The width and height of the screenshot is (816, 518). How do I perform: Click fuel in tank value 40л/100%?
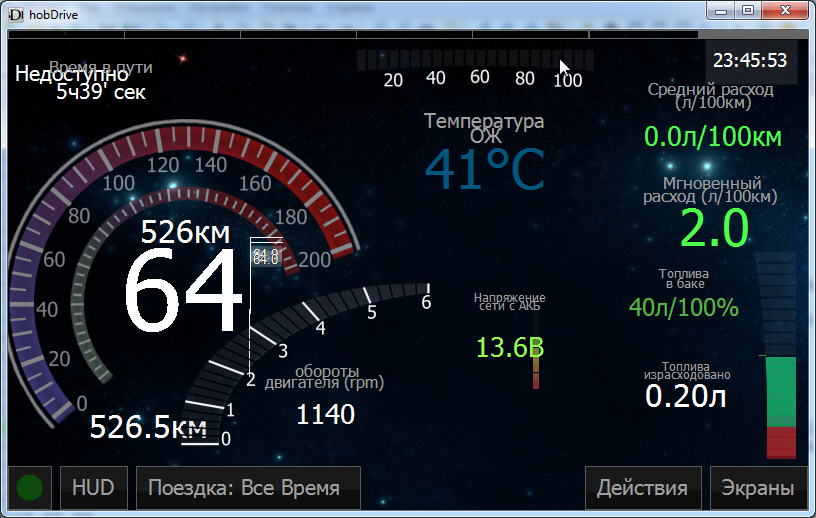(x=684, y=307)
